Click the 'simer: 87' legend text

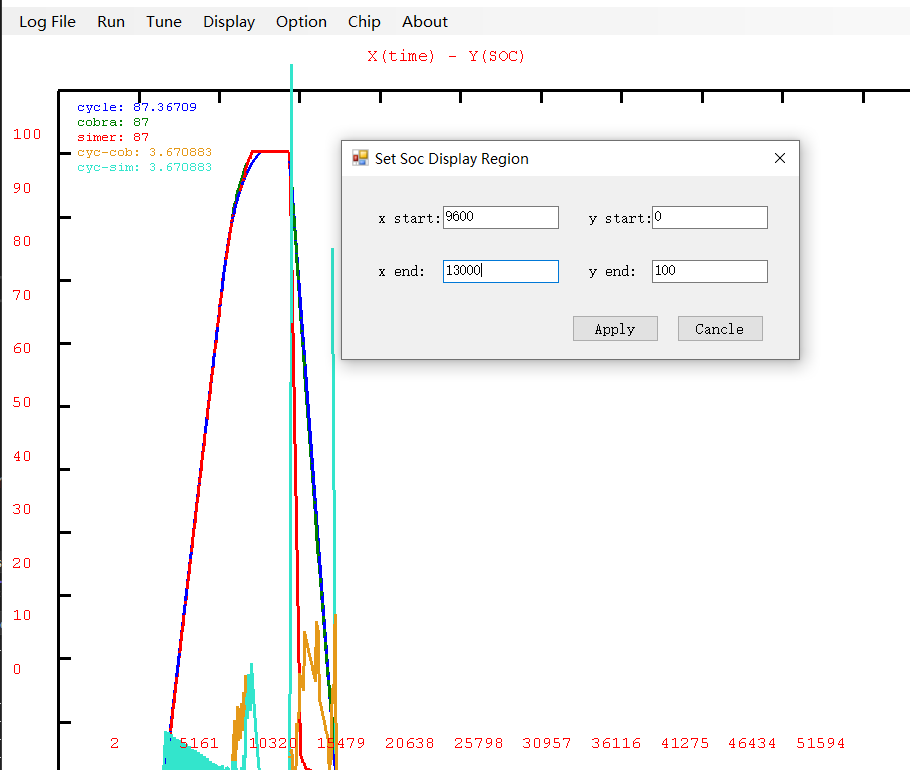[113, 138]
